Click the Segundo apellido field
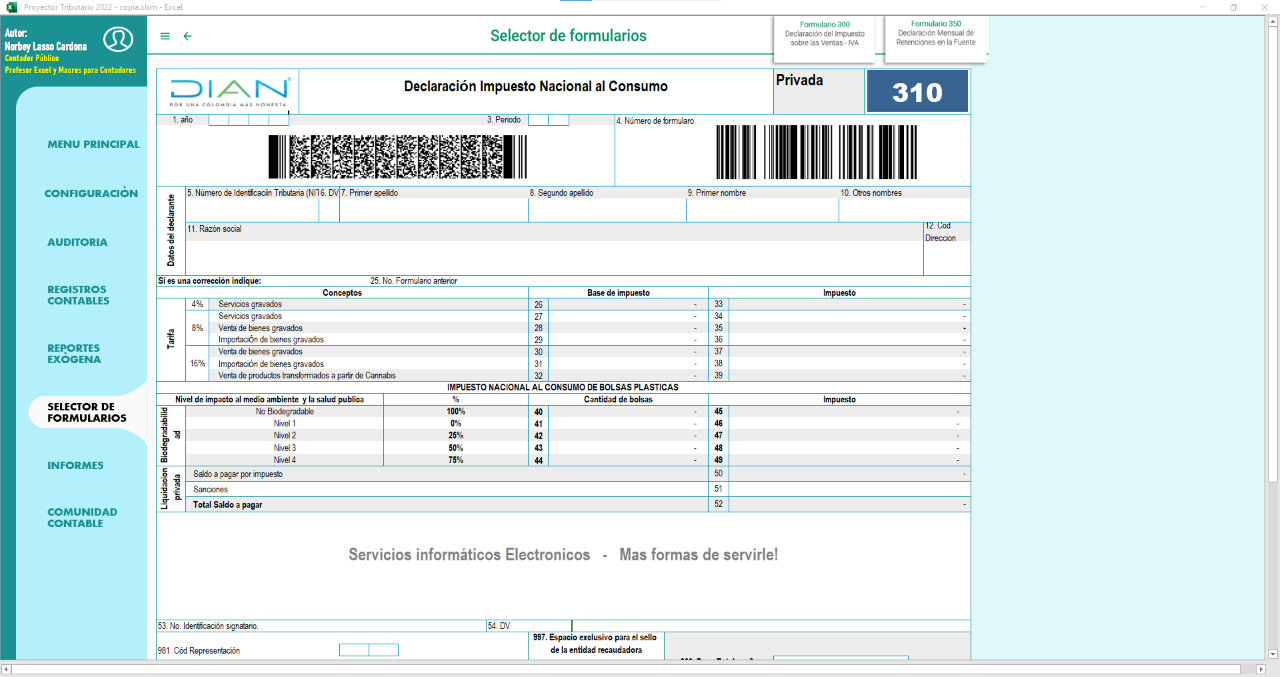 point(607,210)
